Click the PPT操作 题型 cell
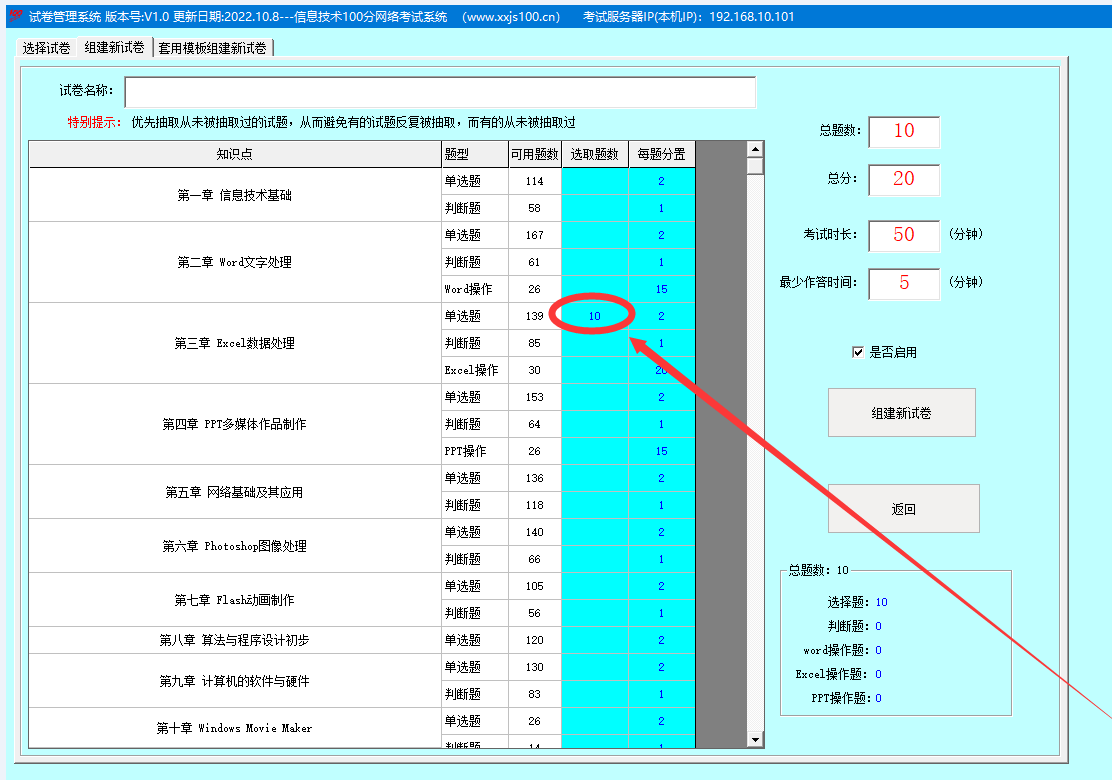The width and height of the screenshot is (1112, 780). click(x=475, y=451)
